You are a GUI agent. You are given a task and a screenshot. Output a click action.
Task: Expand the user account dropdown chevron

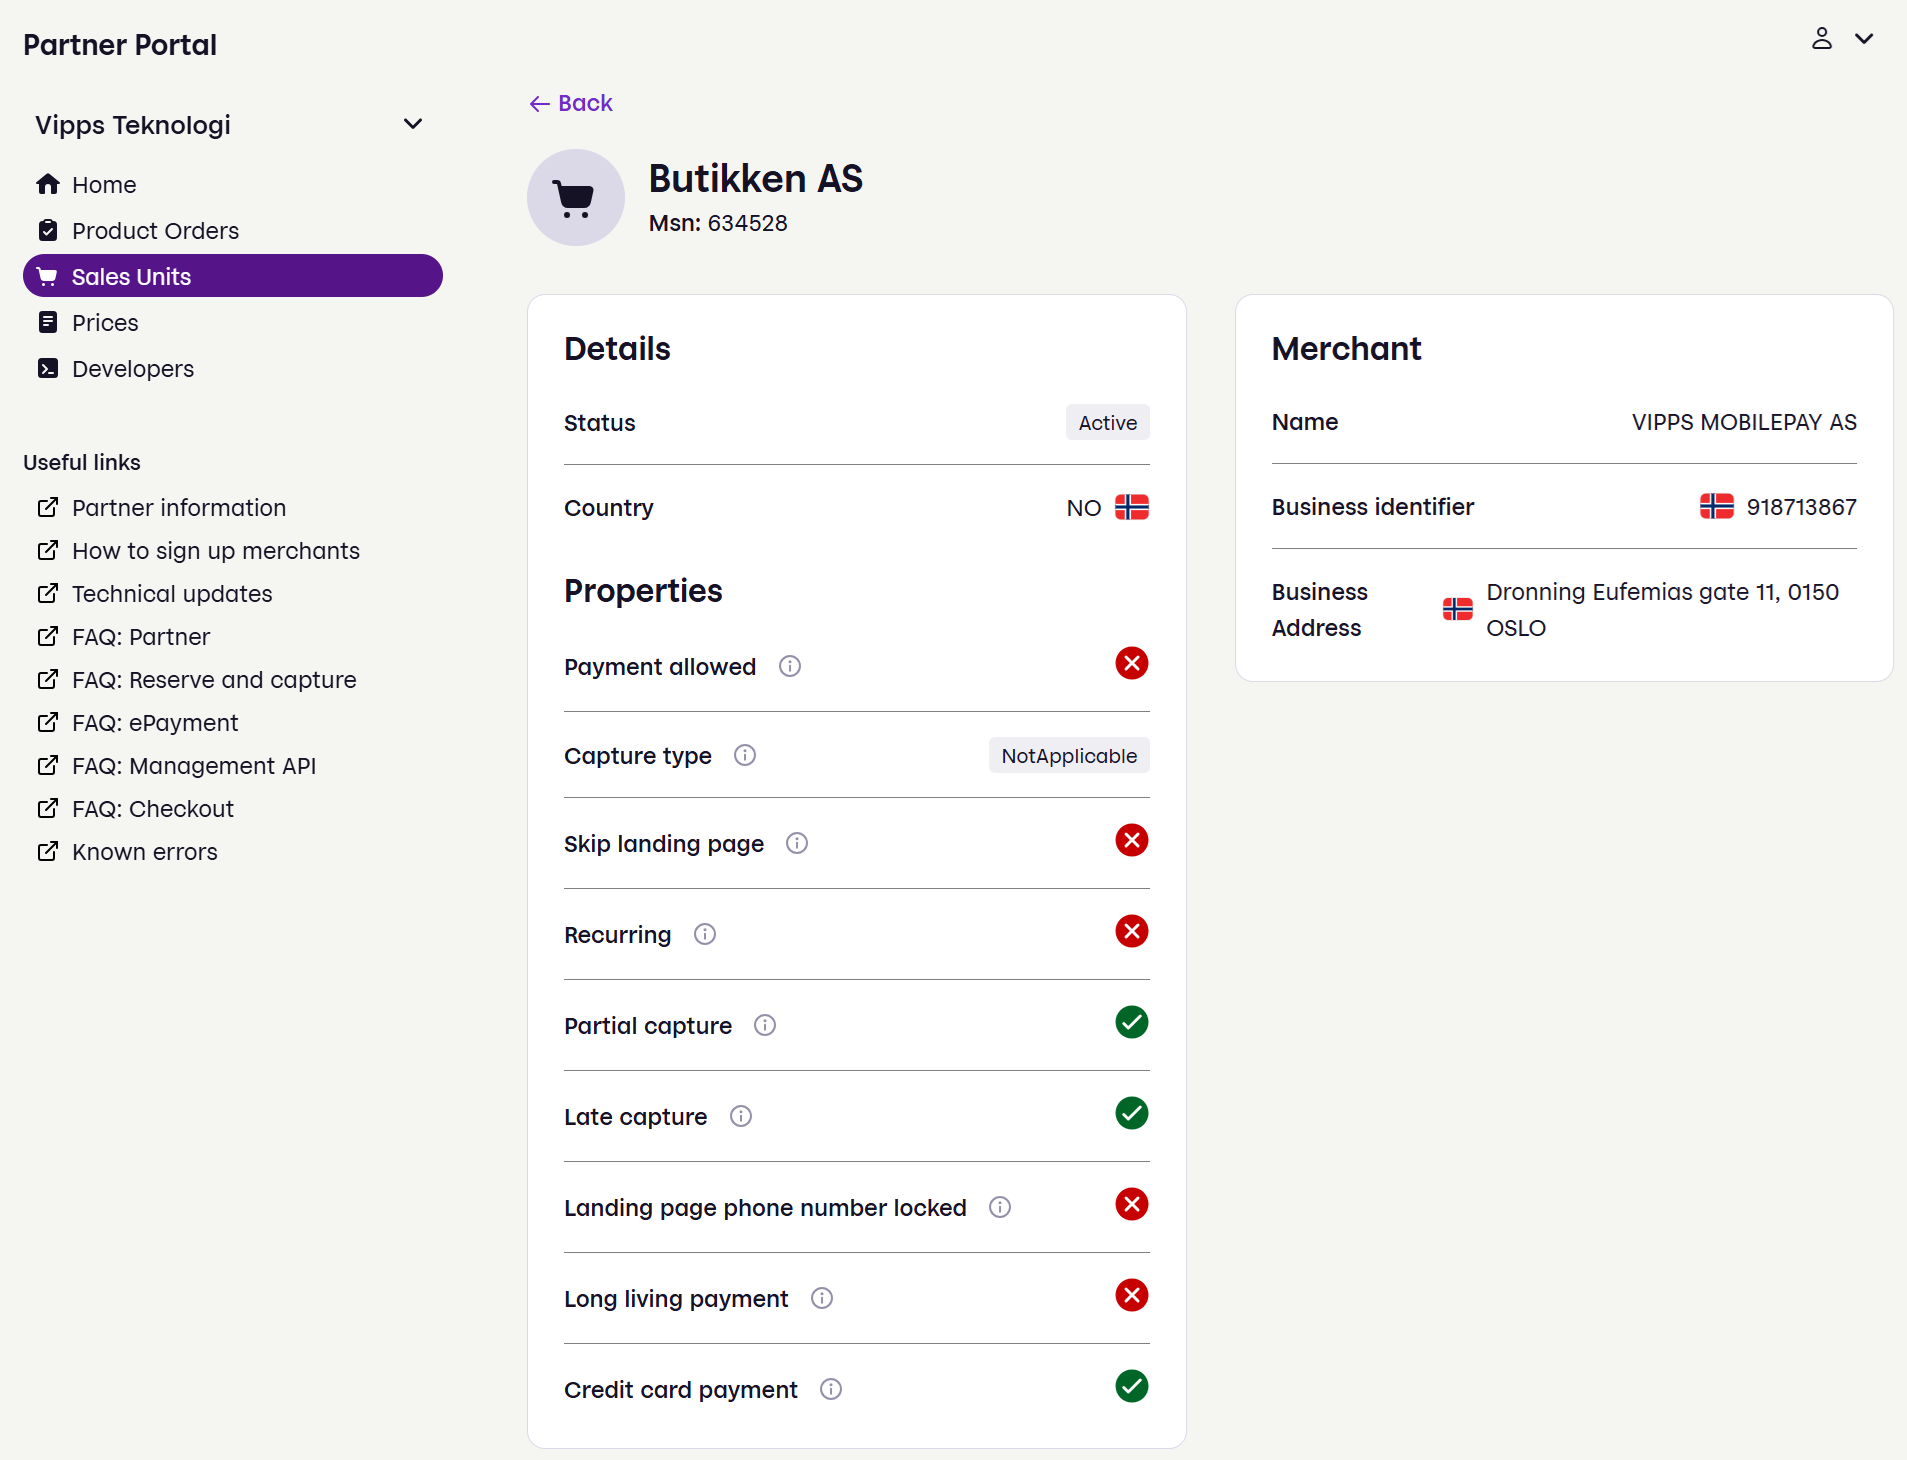1864,39
